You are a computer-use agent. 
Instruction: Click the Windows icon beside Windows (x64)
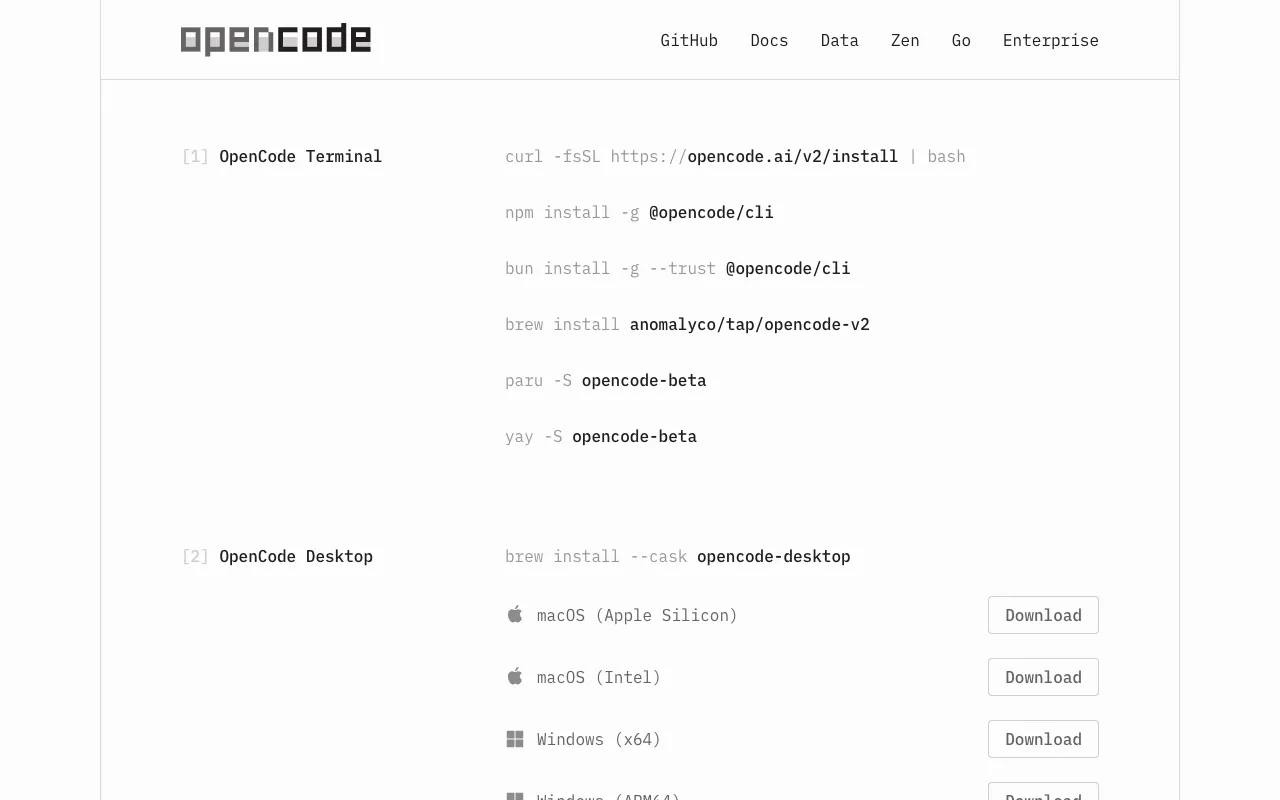[x=515, y=739]
